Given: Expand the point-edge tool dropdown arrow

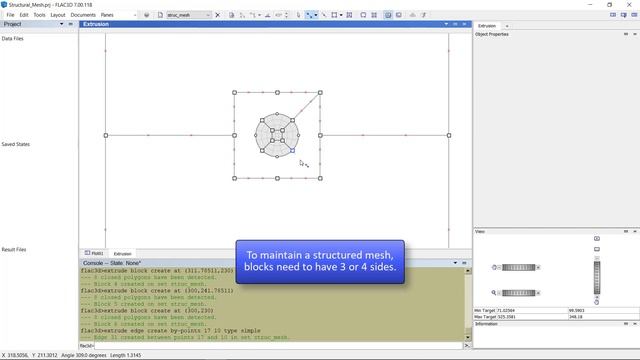Looking at the screenshot, I should point(316,15).
